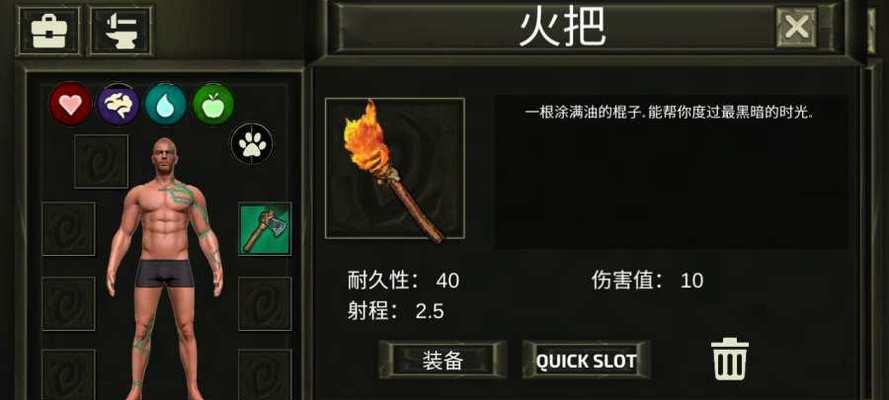889x400 pixels.
Task: Tap the blue water drop thirst icon
Action: [166, 104]
